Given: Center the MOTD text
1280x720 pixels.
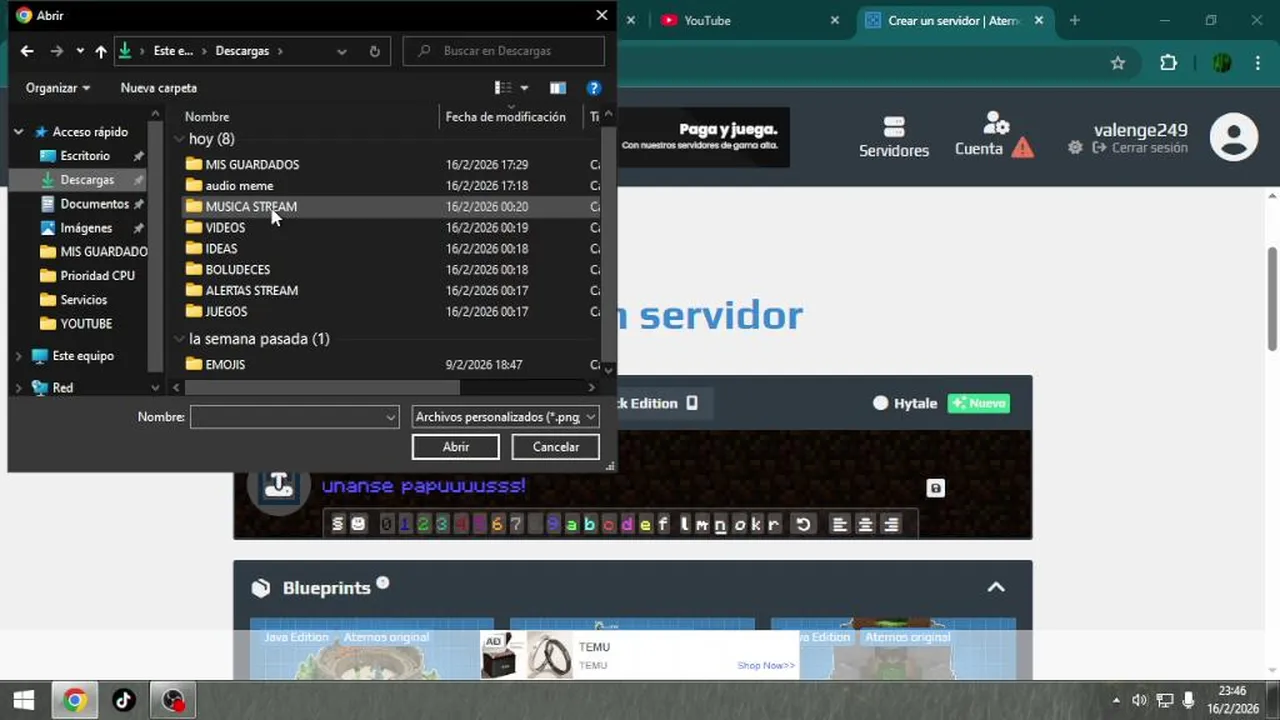Looking at the screenshot, I should pyautogui.click(x=866, y=524).
